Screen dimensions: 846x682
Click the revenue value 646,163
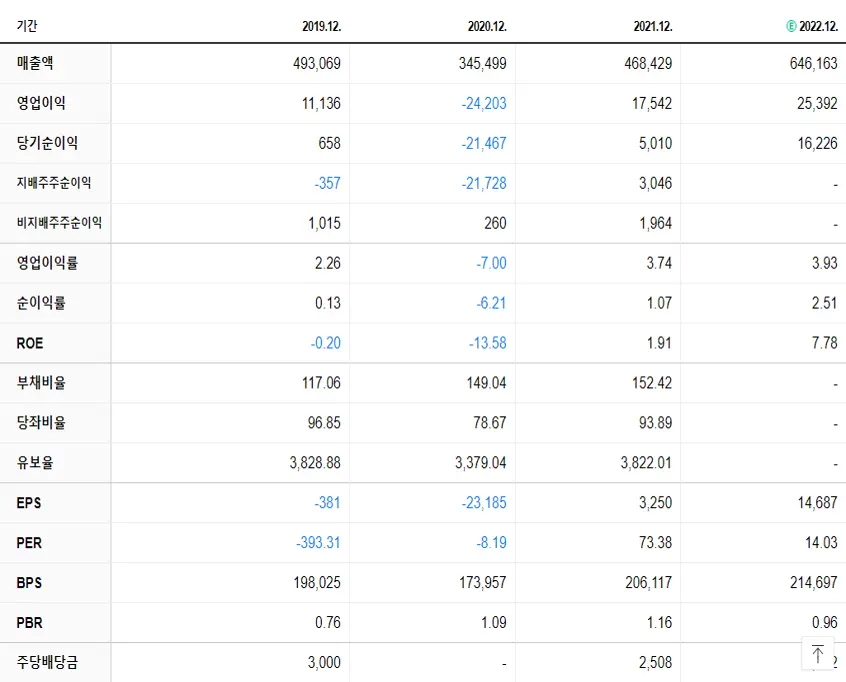click(814, 64)
